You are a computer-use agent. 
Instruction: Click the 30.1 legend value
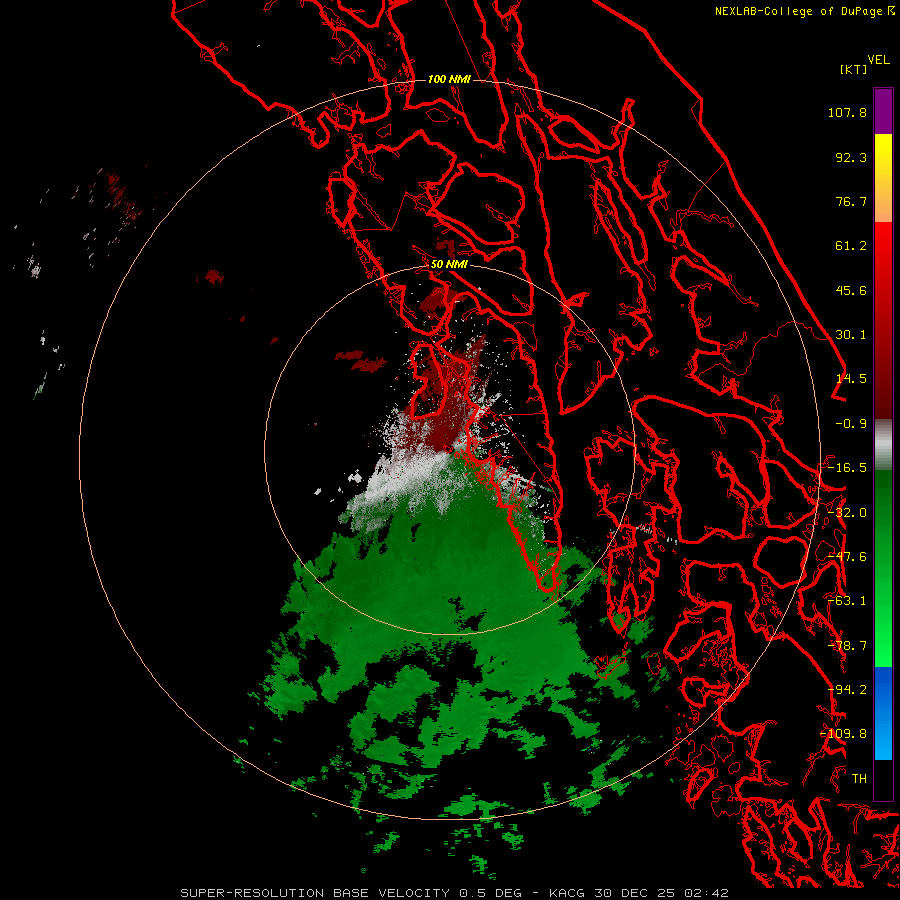point(851,335)
